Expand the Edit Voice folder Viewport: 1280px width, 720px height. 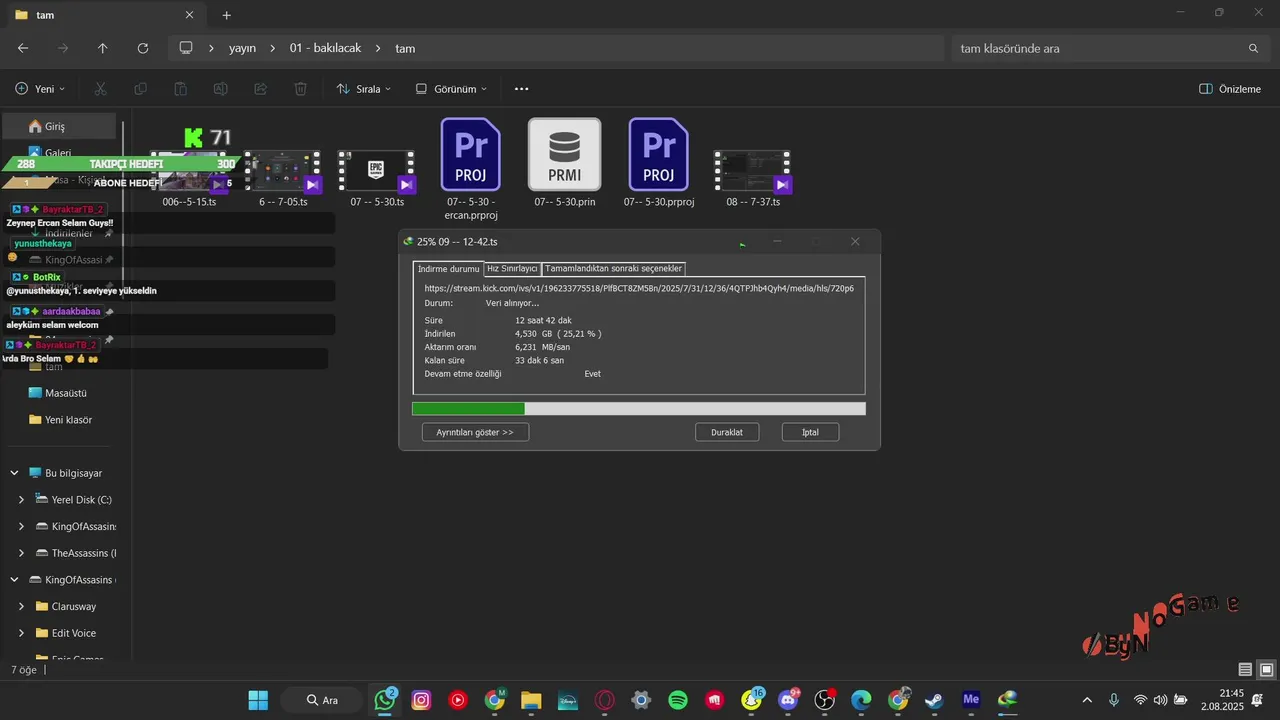(x=22, y=633)
